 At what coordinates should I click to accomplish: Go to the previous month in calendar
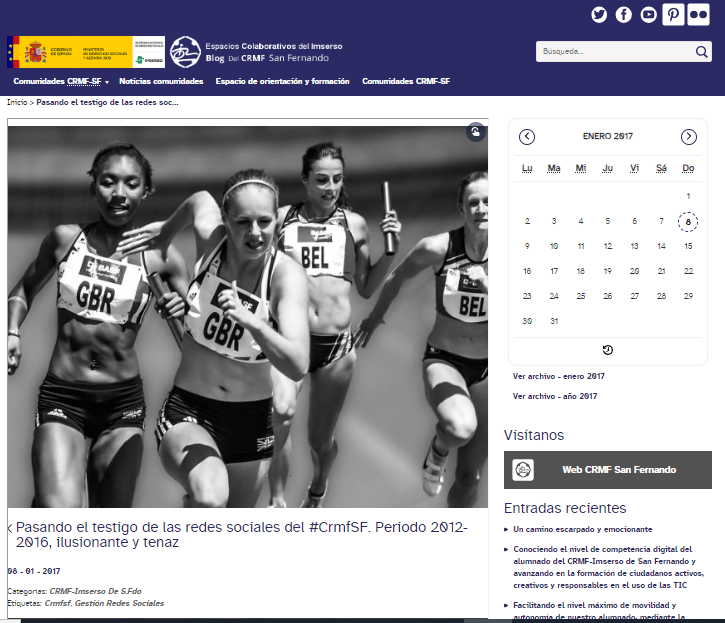(527, 137)
